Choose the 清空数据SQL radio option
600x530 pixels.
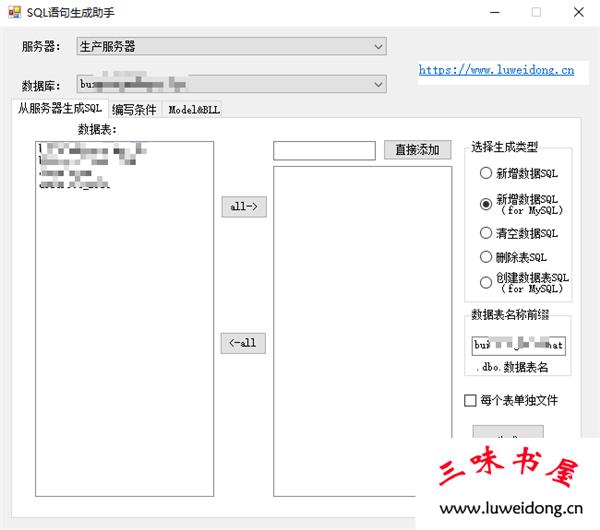click(486, 233)
